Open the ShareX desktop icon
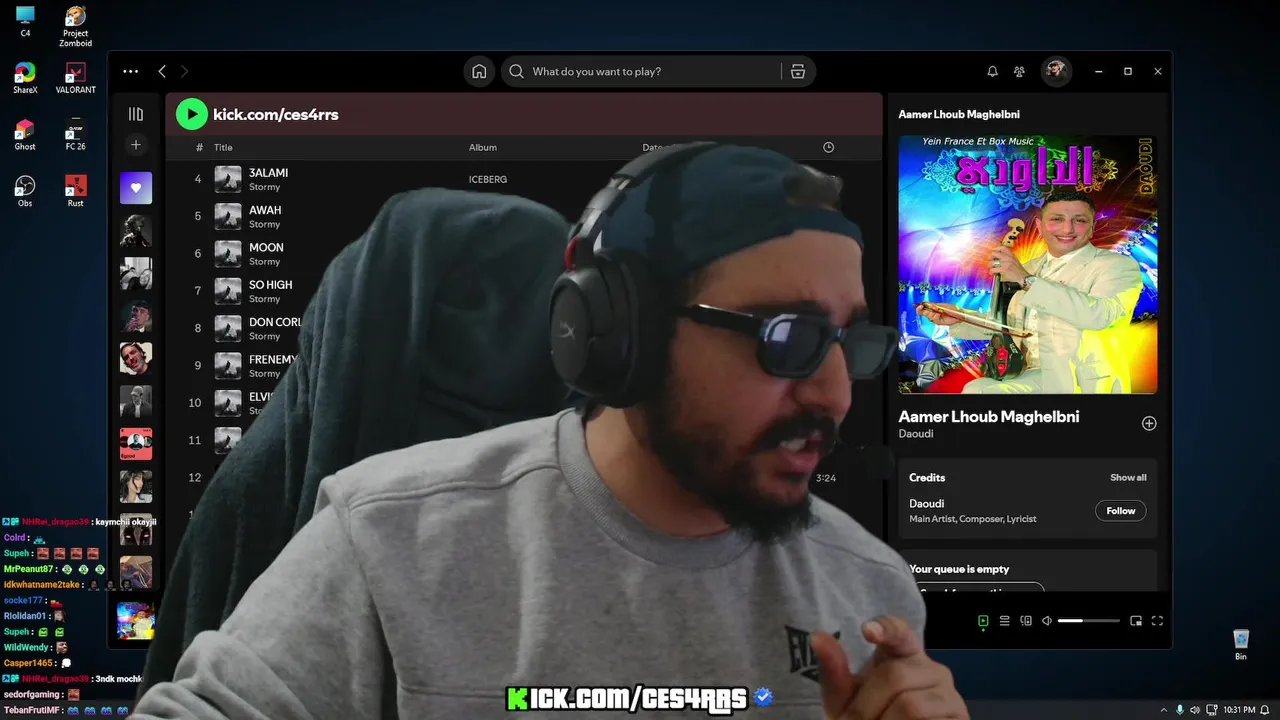The width and height of the screenshot is (1280, 720). (x=25, y=79)
